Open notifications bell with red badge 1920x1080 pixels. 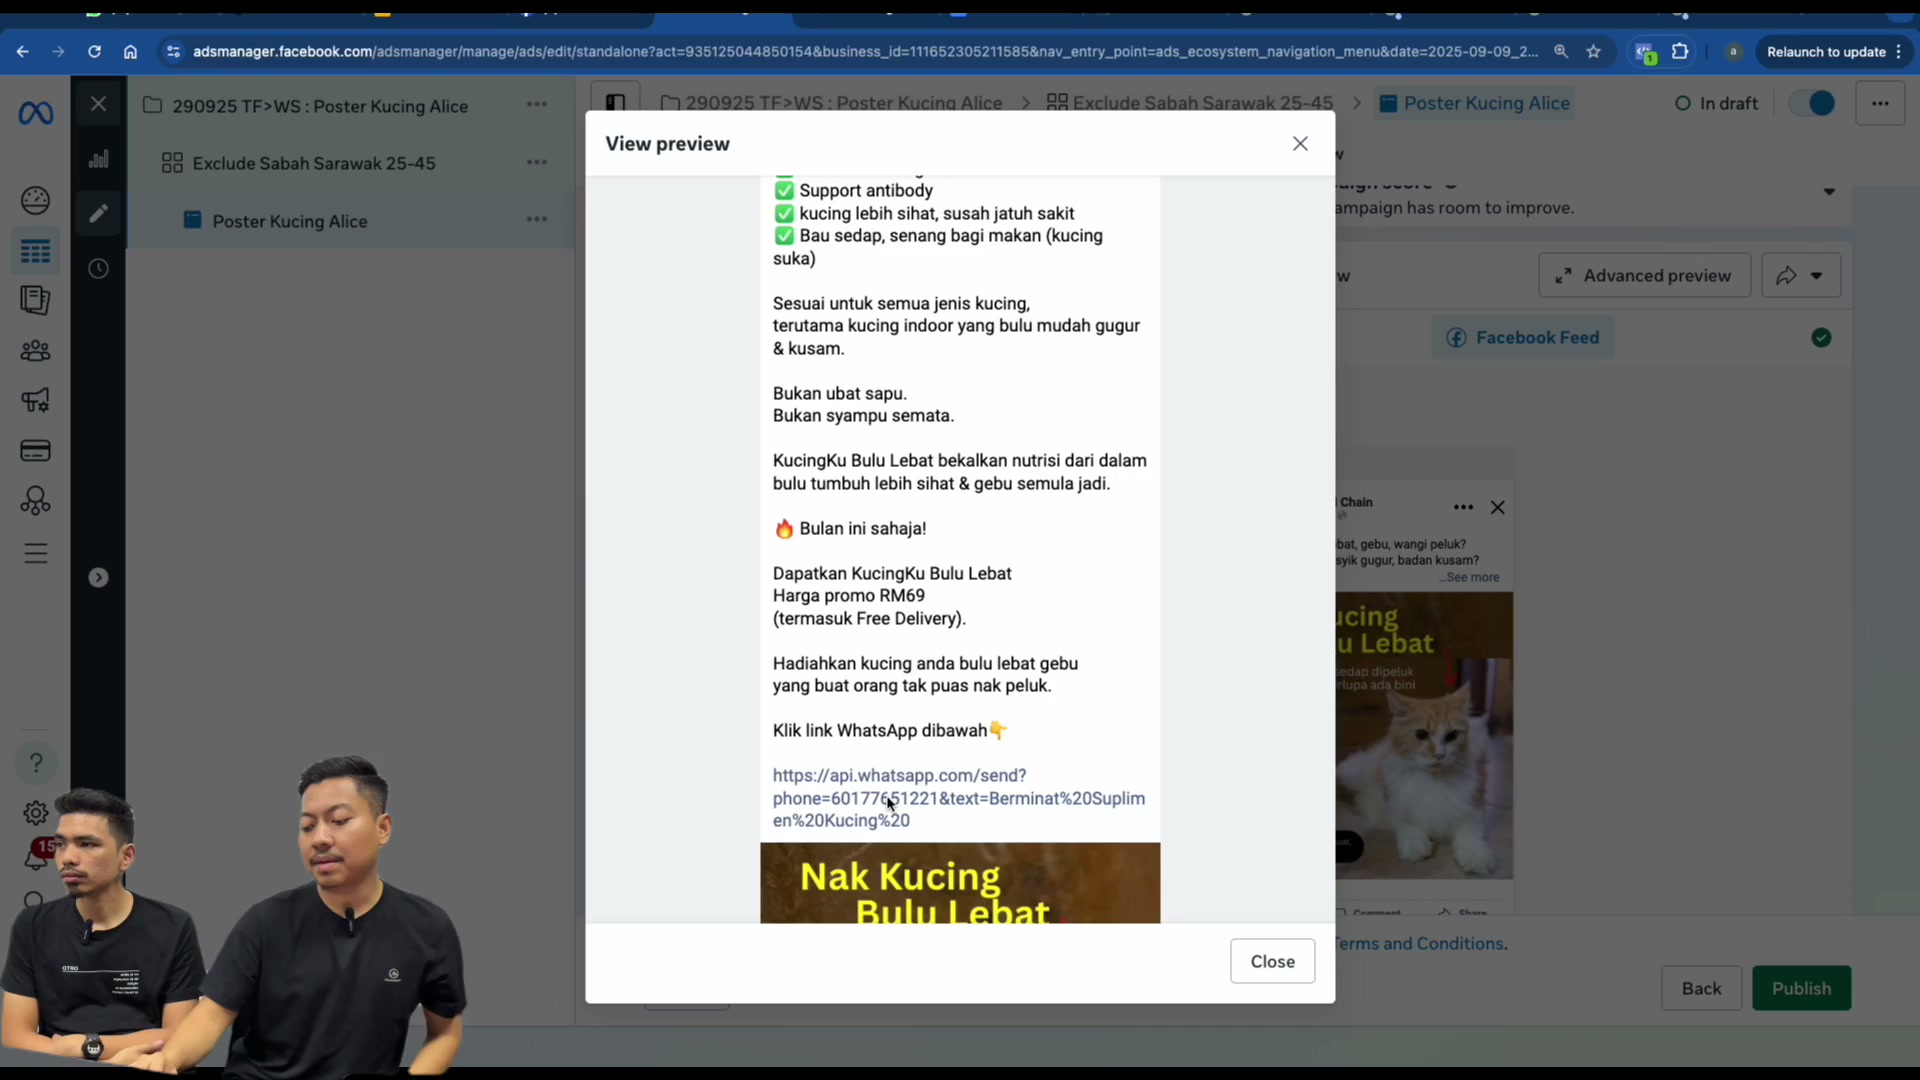[38, 856]
